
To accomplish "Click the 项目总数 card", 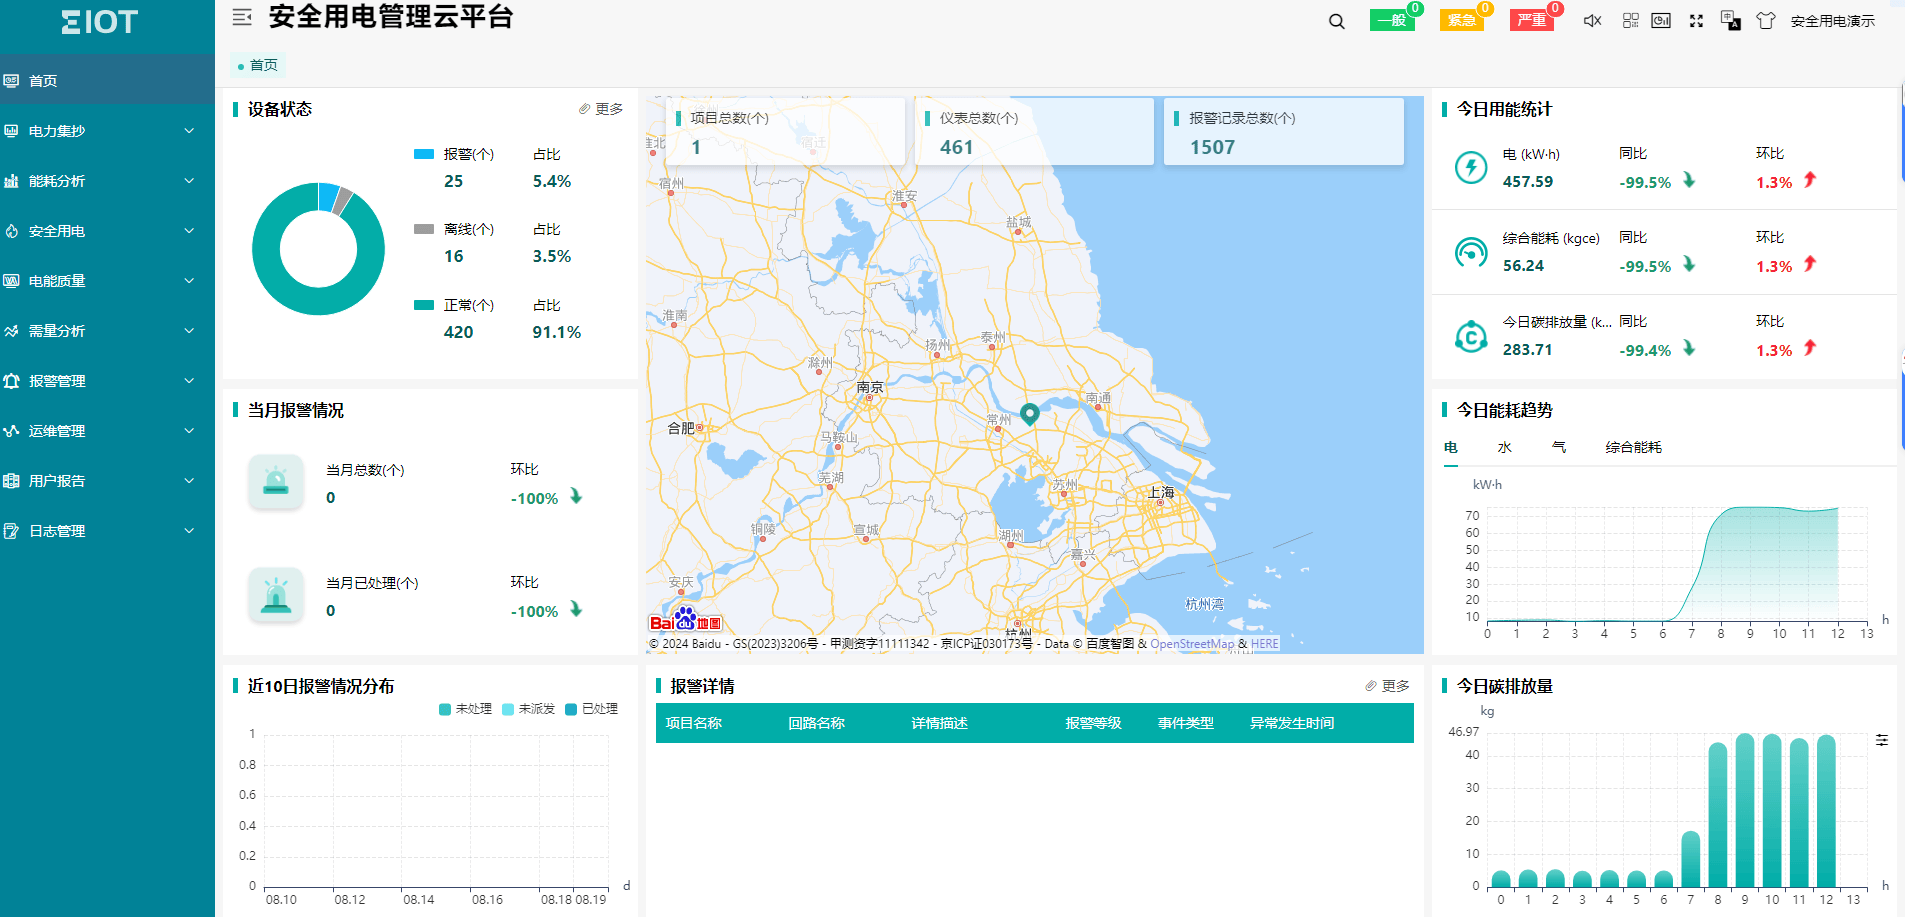I will click(x=786, y=131).
